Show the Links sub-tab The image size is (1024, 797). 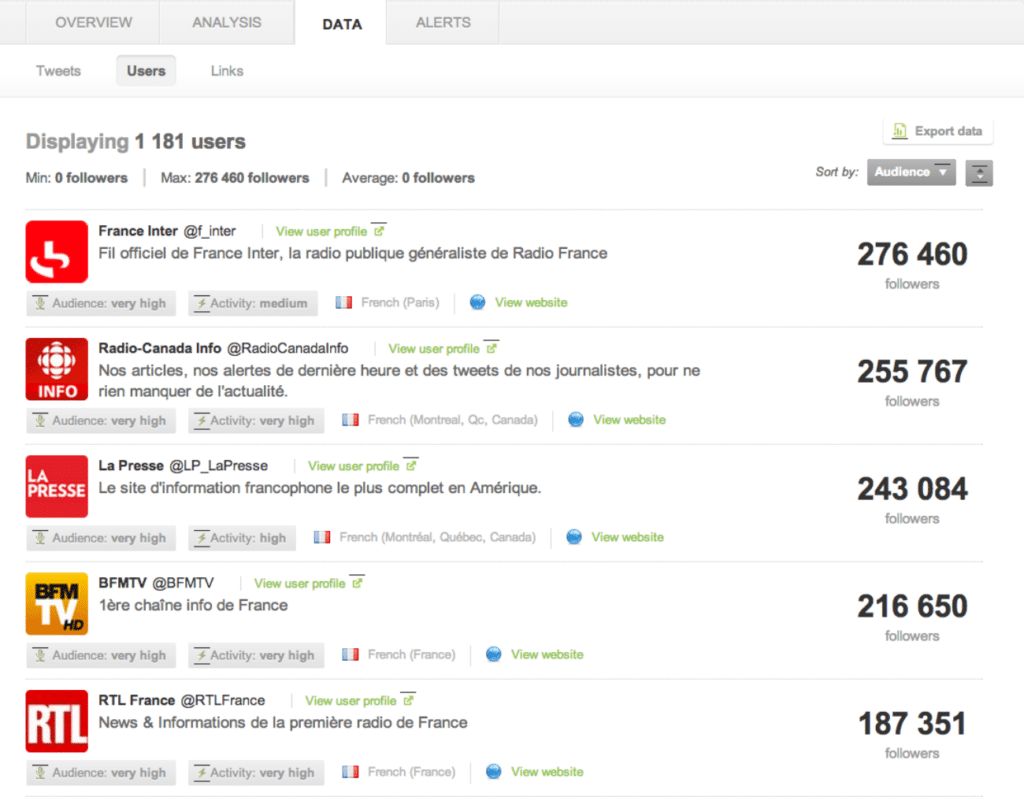227,71
